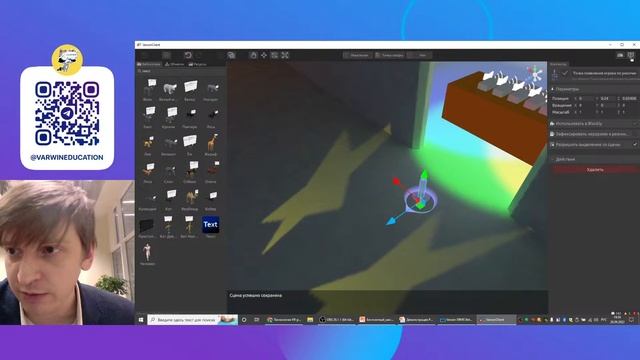The width and height of the screenshot is (640, 360).
Task: Open the third tab in the left panel
Action: click(x=198, y=64)
